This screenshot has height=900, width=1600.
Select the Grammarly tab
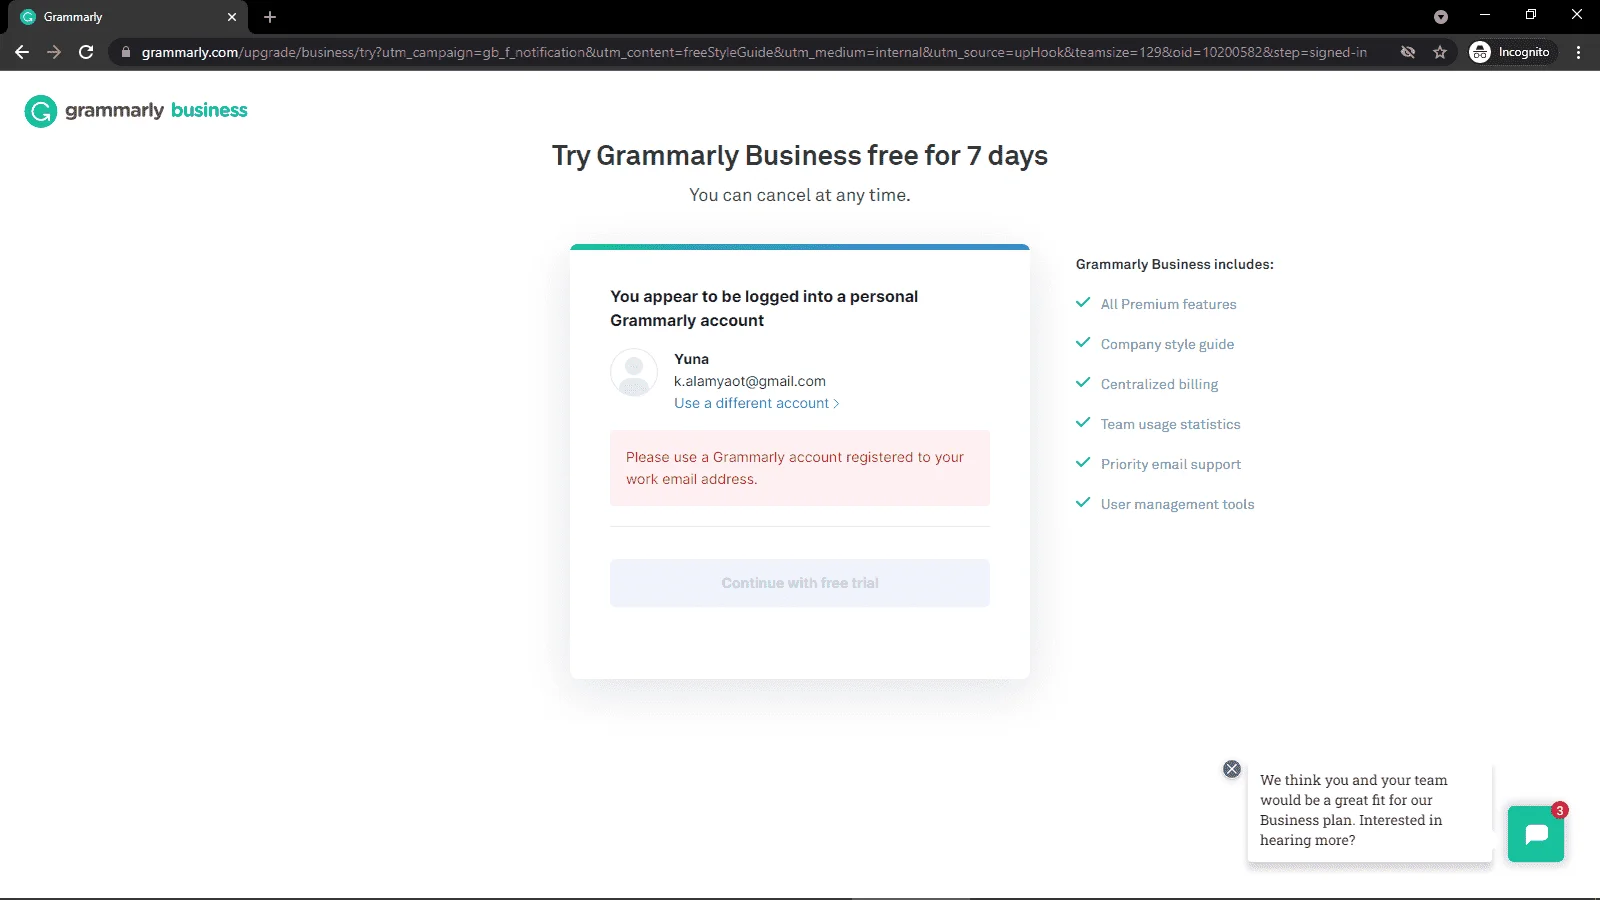point(130,17)
